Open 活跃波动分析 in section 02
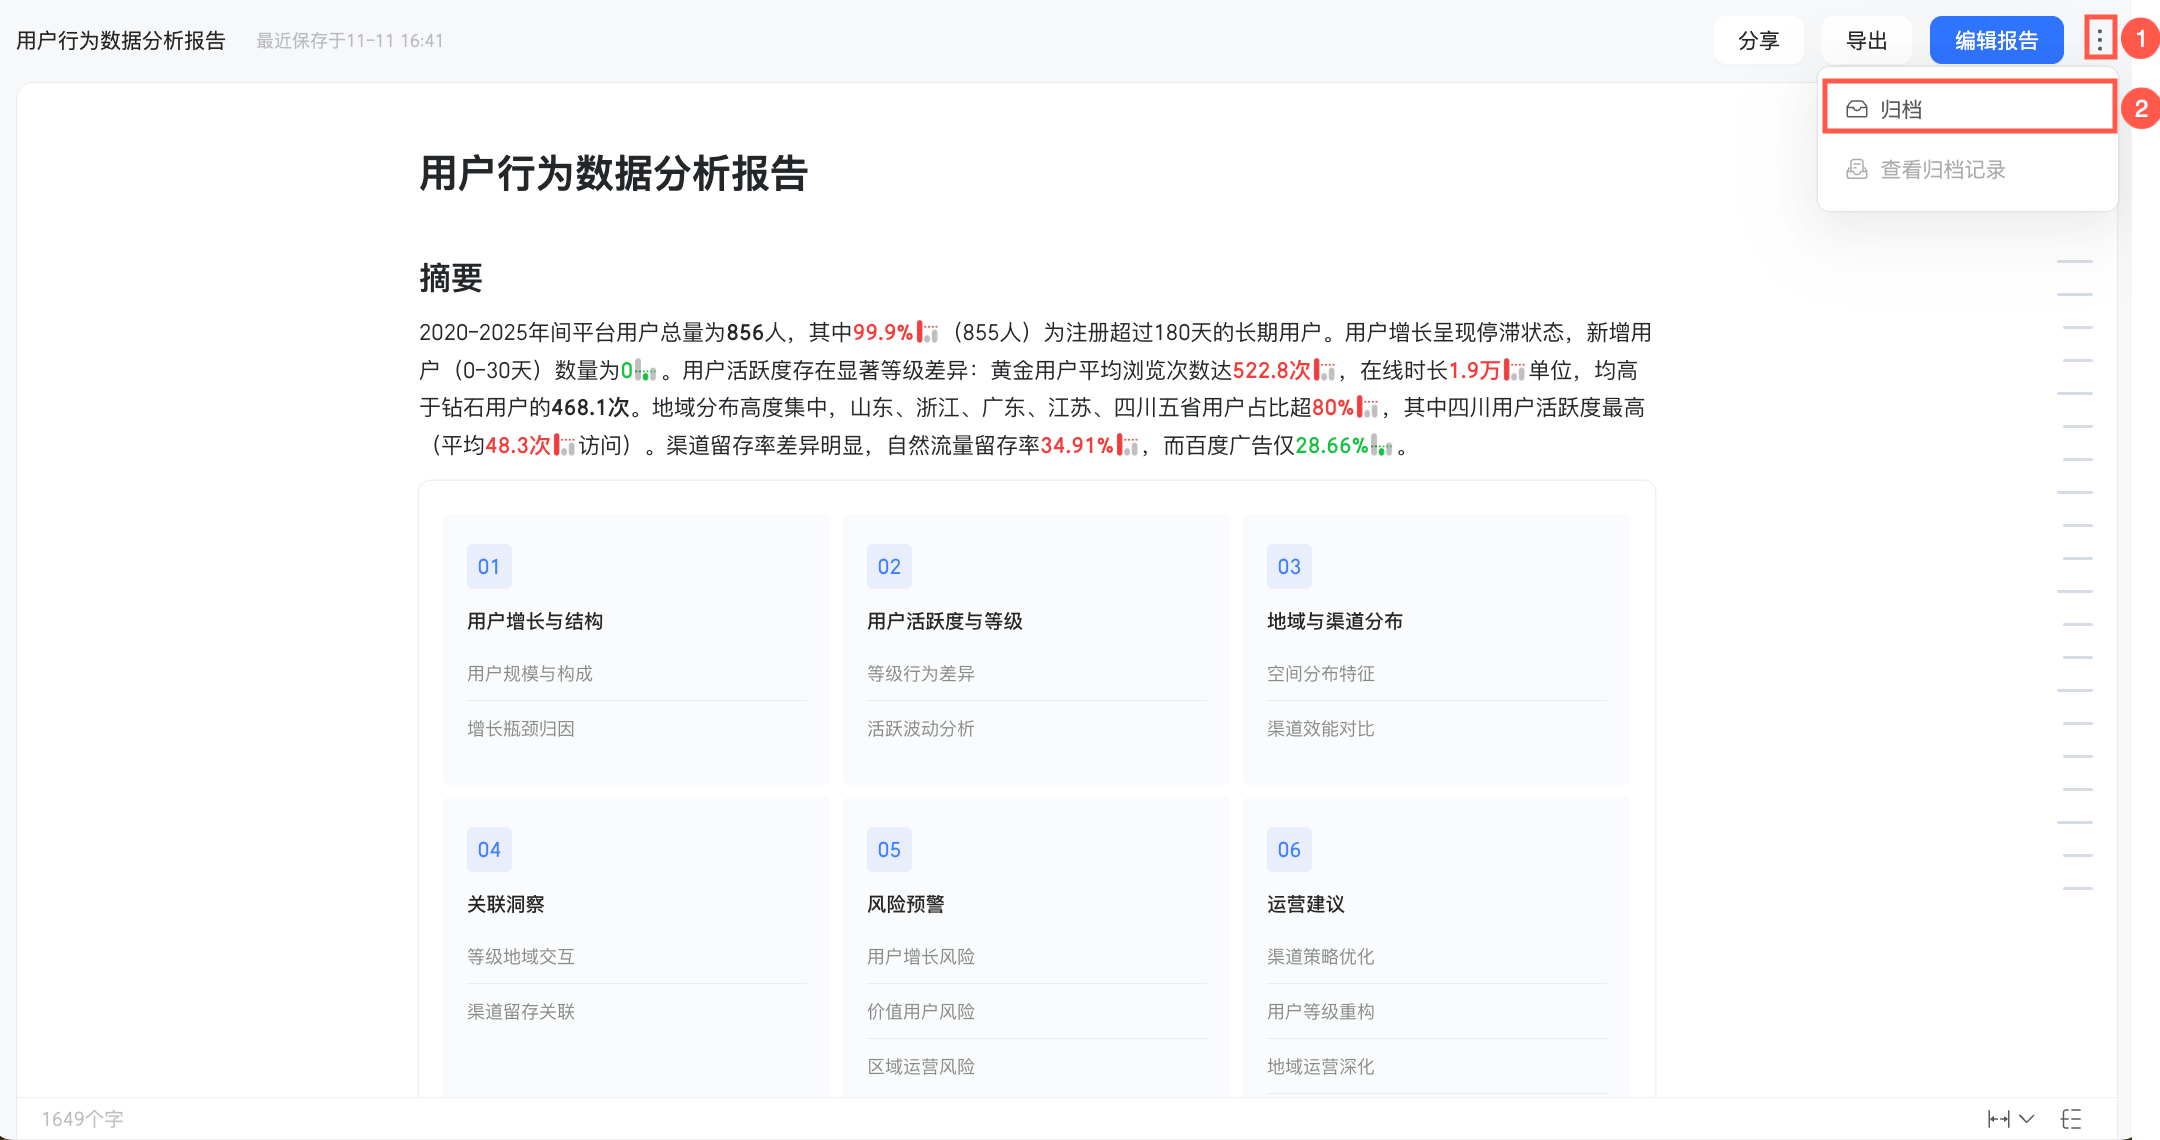The width and height of the screenshot is (2160, 1140). [920, 729]
